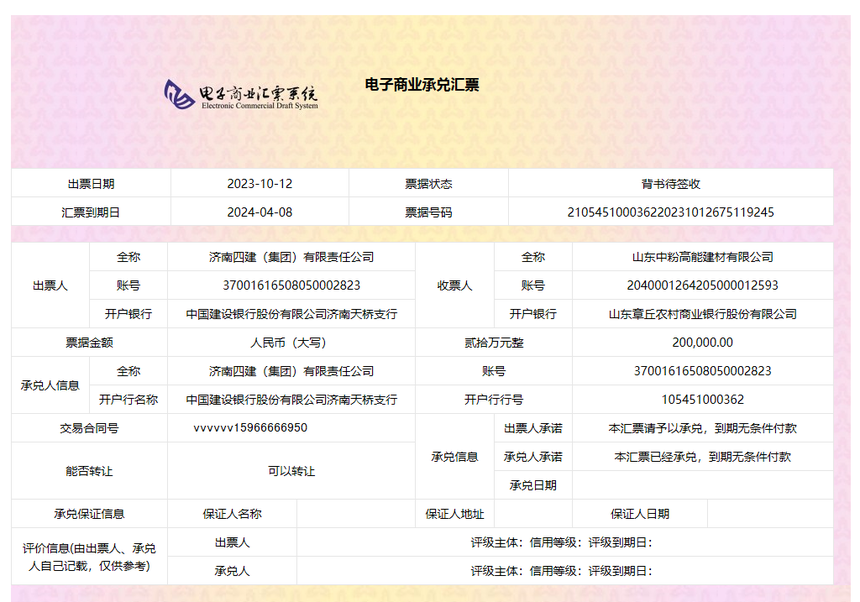Click the 承兑人信息 section header
This screenshot has height=602, width=860.
click(50, 385)
